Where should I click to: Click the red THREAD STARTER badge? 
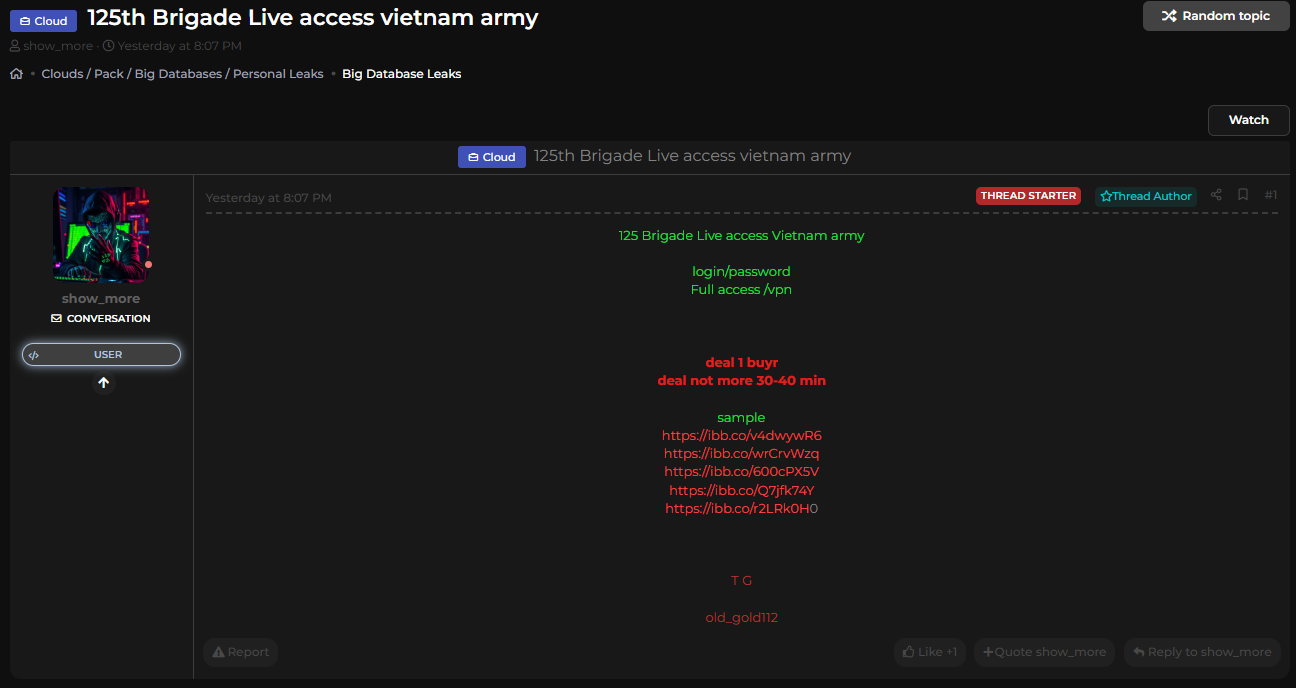pyautogui.click(x=1028, y=196)
